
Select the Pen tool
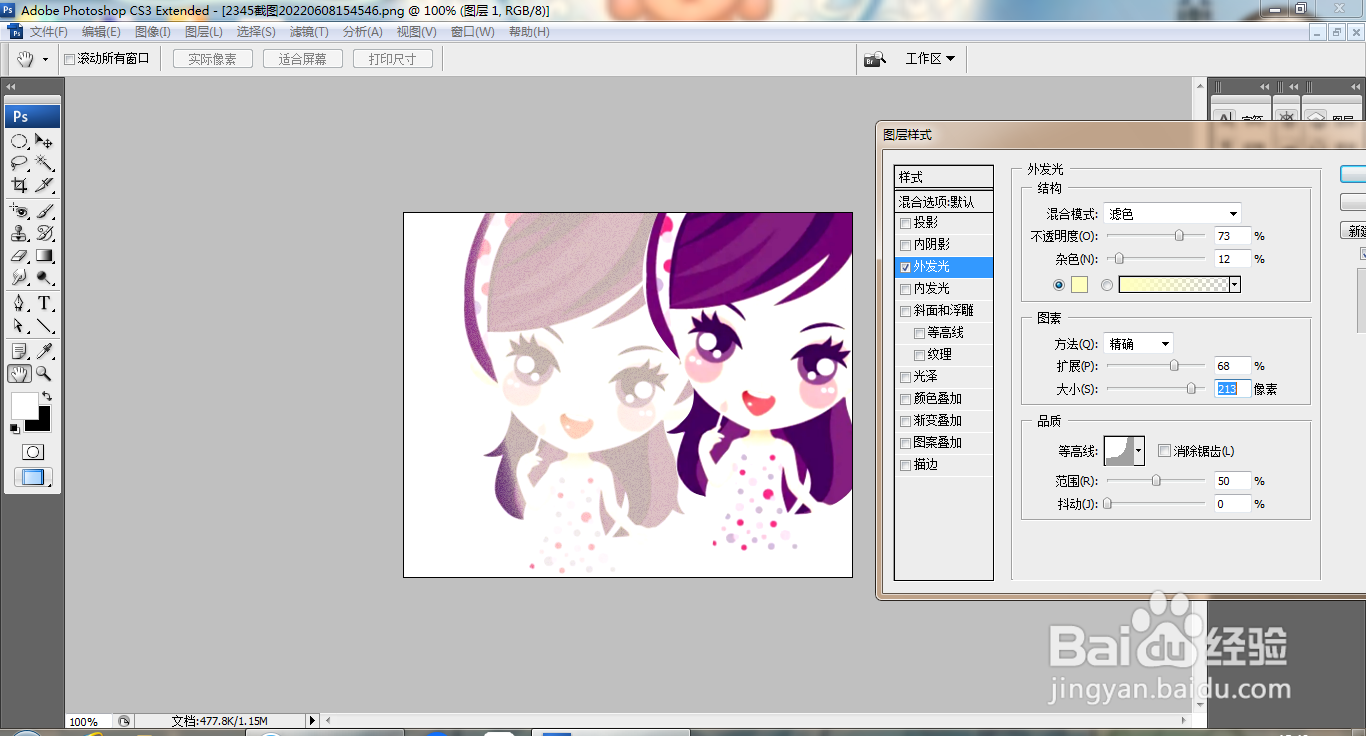point(19,303)
